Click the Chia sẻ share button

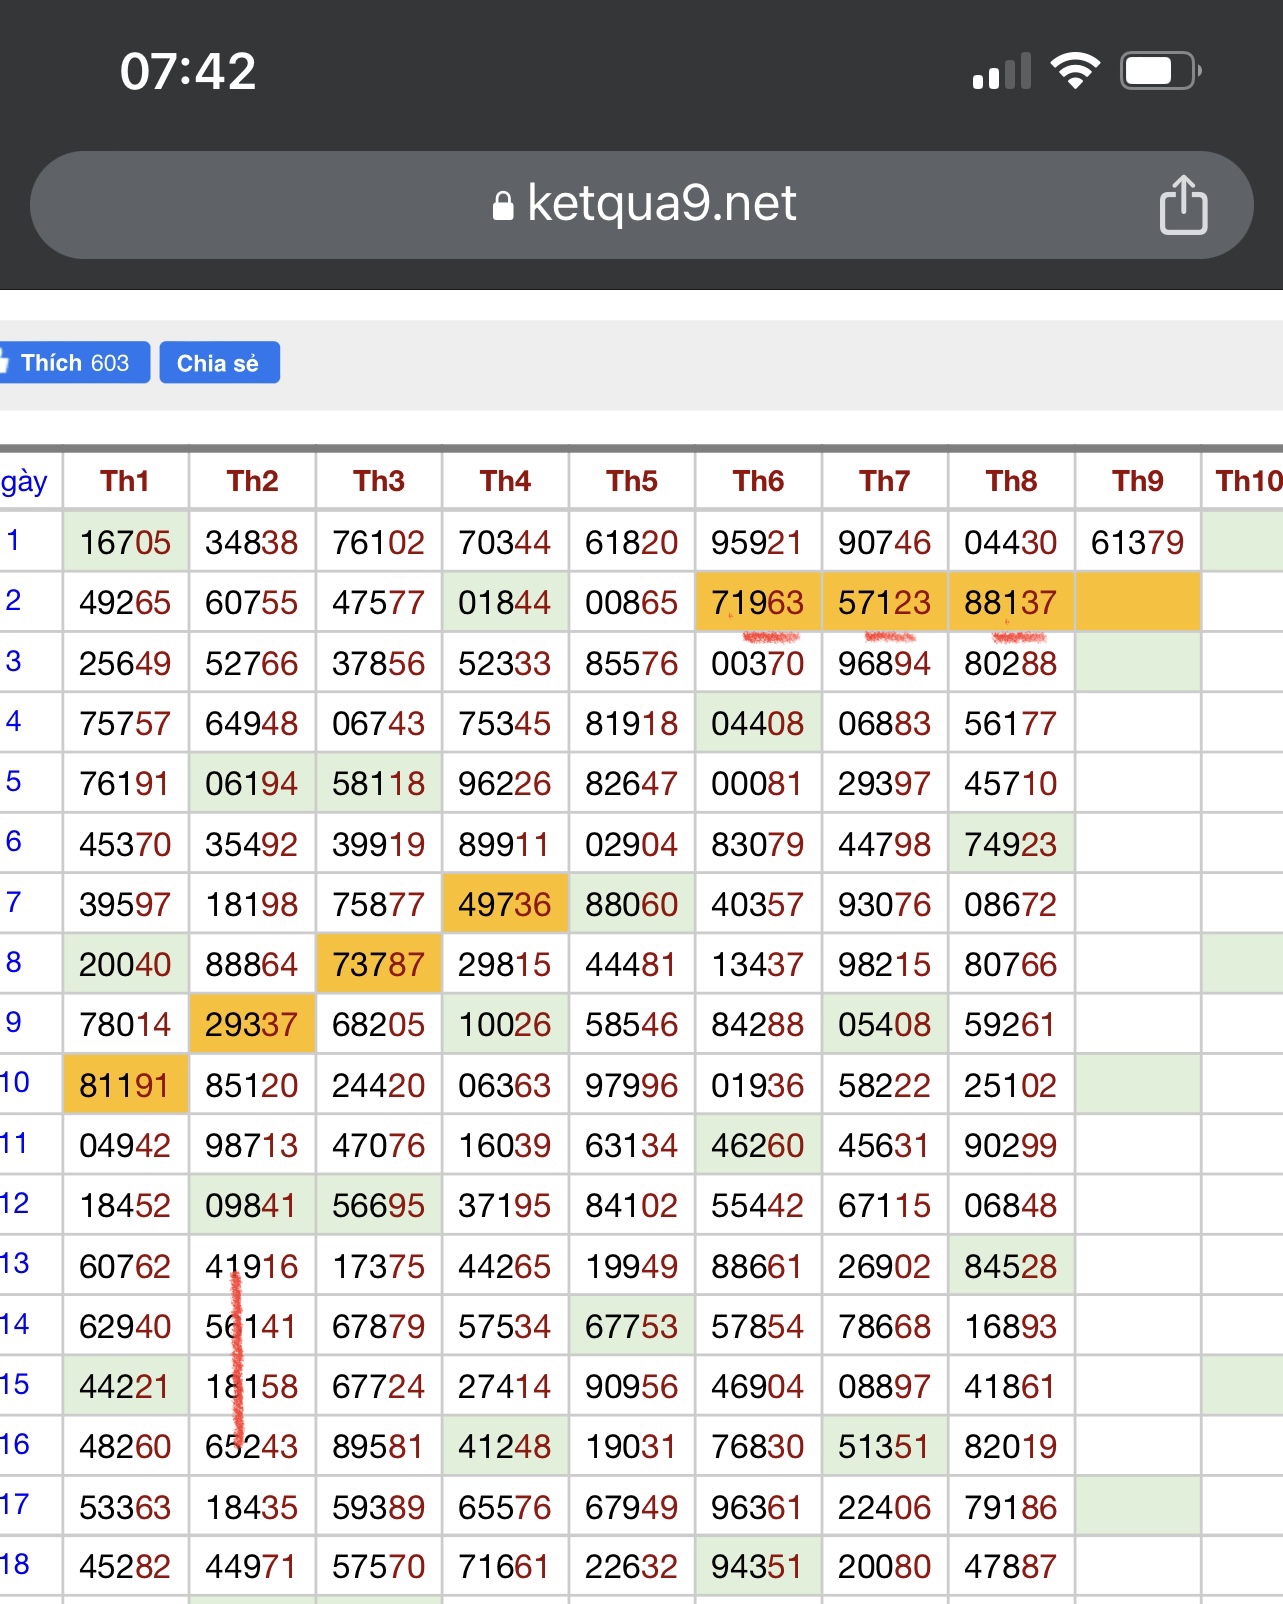coord(219,362)
